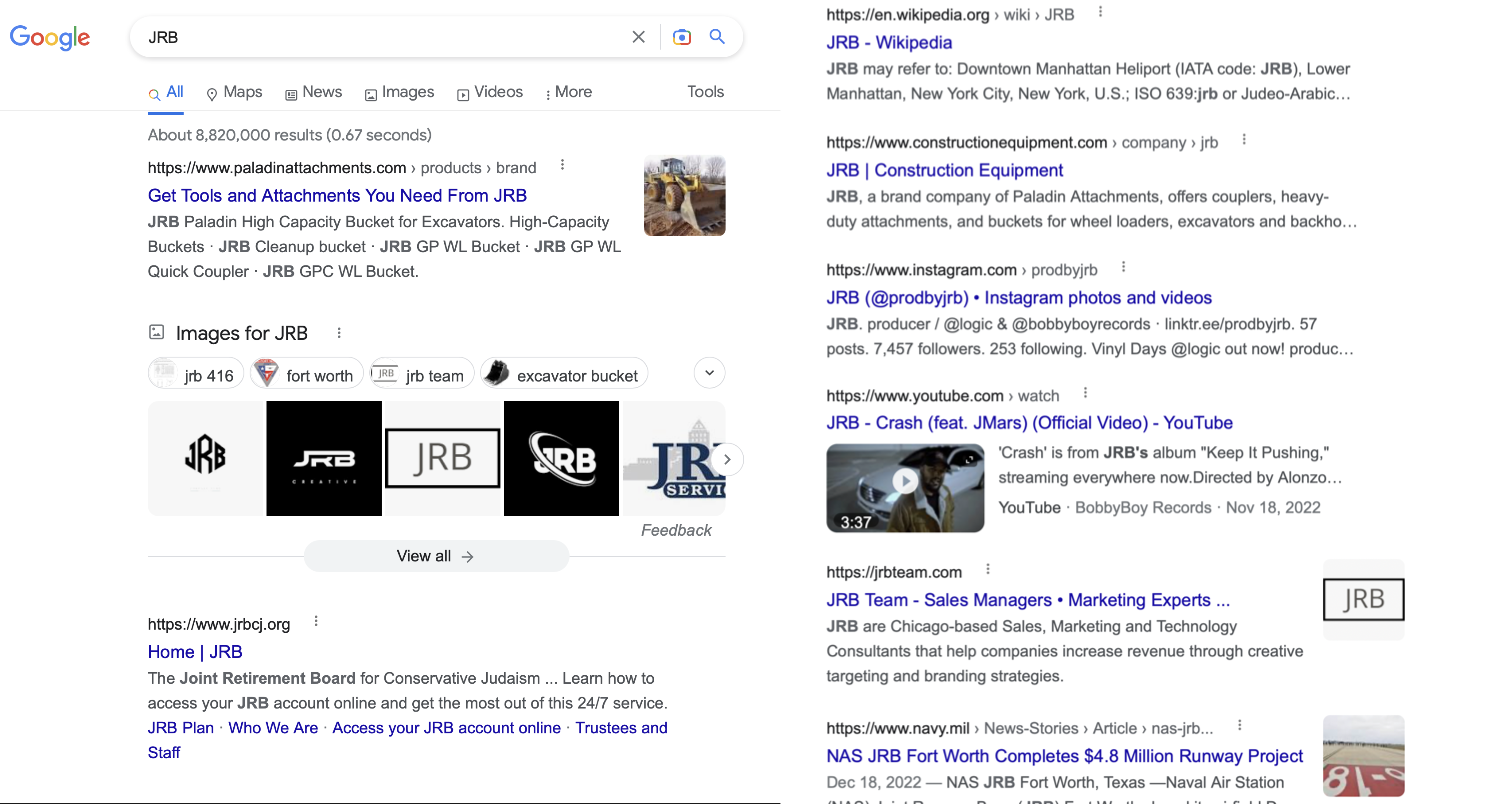Click the Feedback link under images

coord(676,530)
